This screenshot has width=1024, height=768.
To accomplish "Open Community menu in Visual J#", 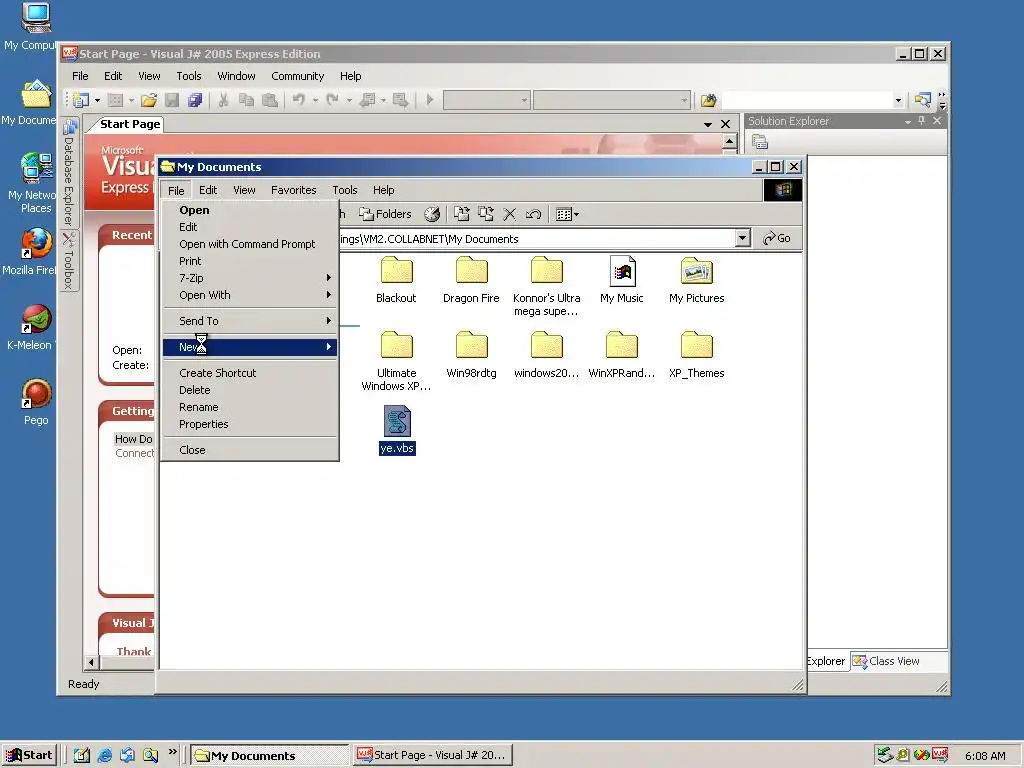I will click(298, 76).
